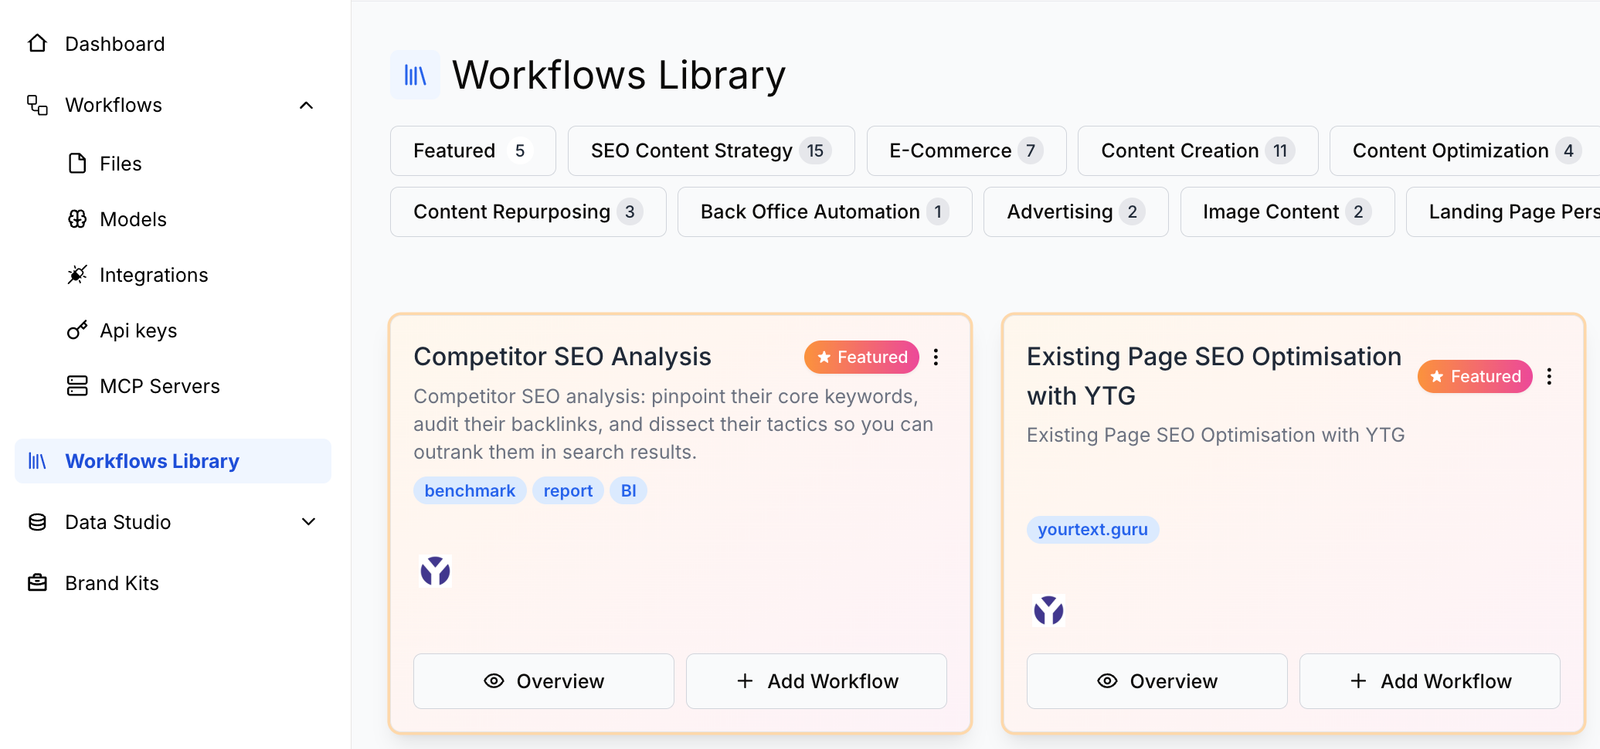Click the benchmark tag
This screenshot has width=1600, height=749.
(470, 491)
